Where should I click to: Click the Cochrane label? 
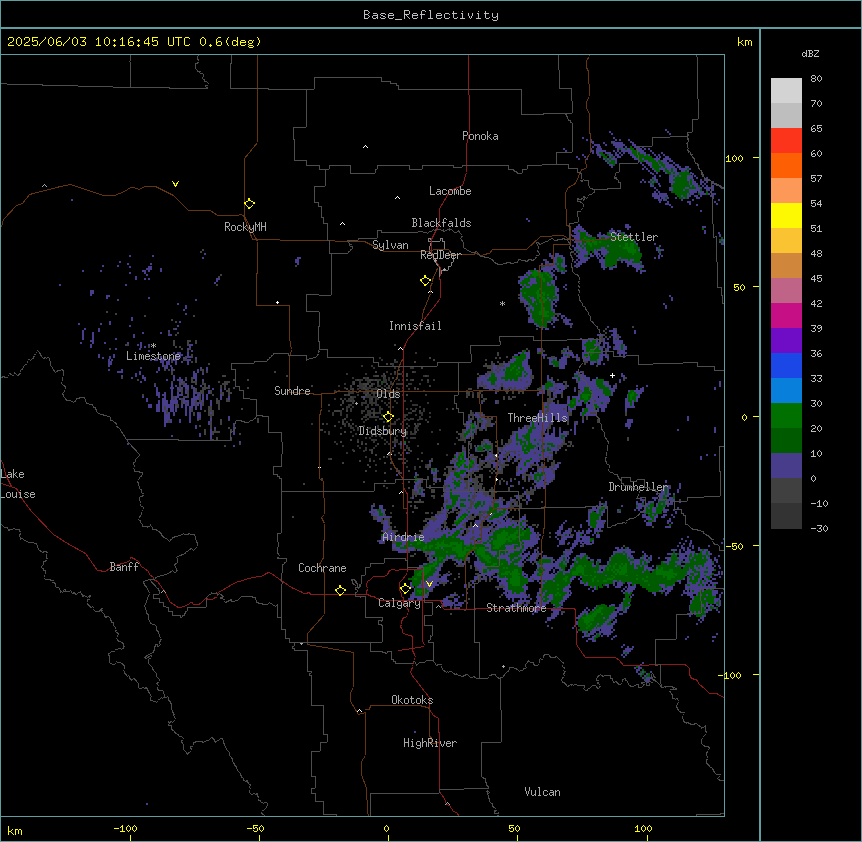pyautogui.click(x=322, y=568)
